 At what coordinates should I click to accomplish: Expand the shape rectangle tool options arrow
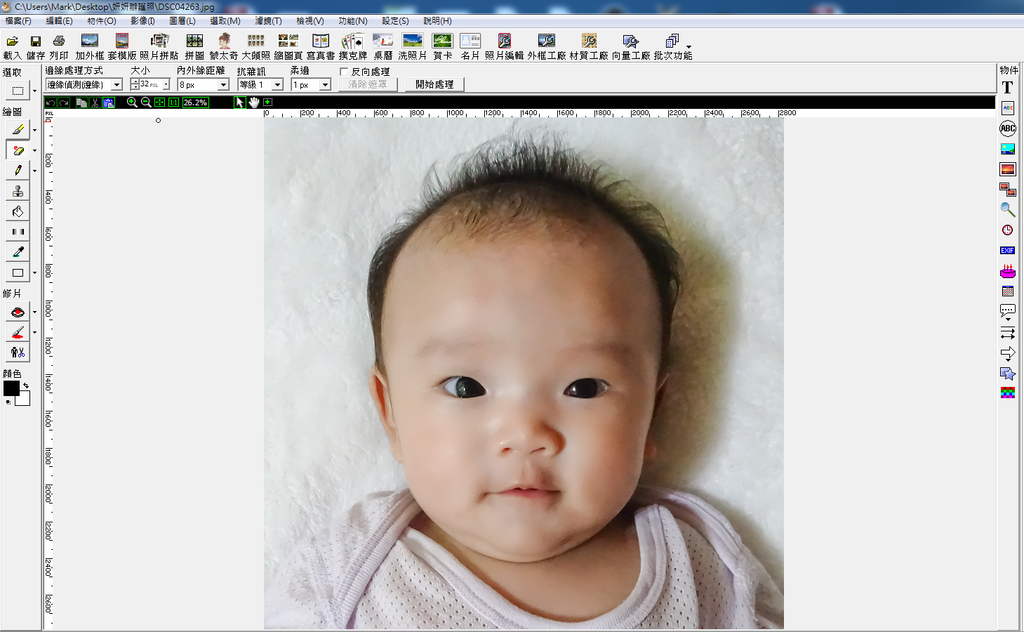click(x=35, y=273)
